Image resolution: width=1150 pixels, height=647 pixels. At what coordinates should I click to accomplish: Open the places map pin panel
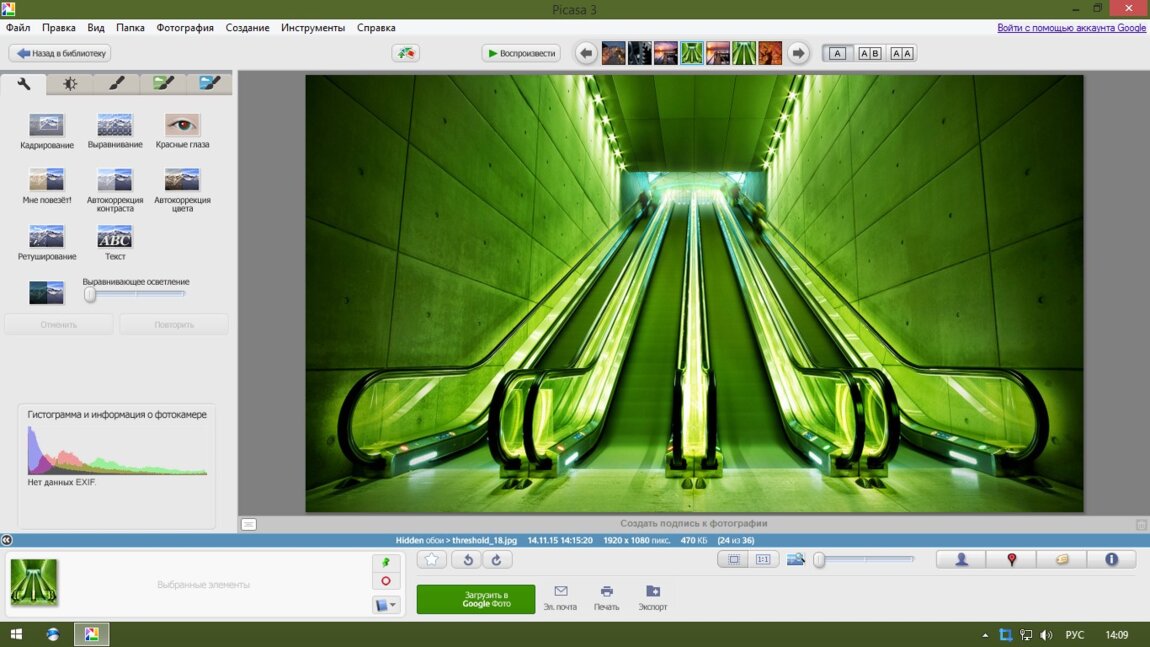[x=1011, y=560]
